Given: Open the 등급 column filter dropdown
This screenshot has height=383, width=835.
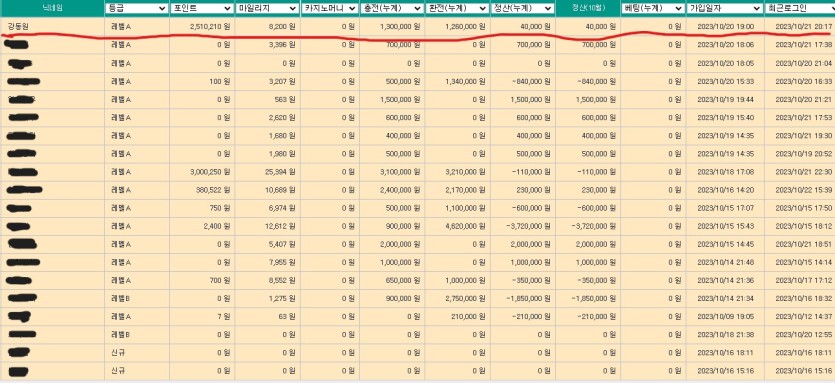Looking at the screenshot, I should point(137,8).
